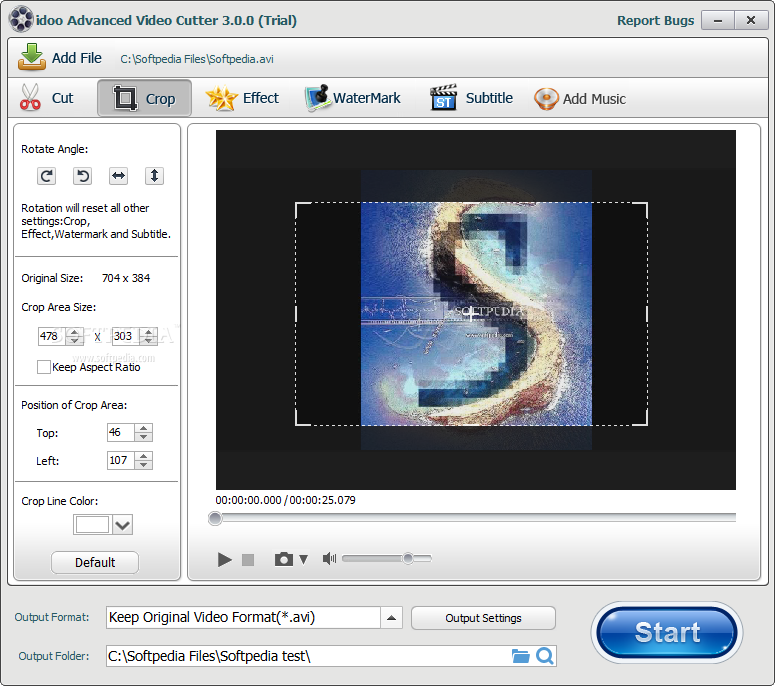The height and width of the screenshot is (686, 775).
Task: Click the volume slider handle
Action: [408, 558]
